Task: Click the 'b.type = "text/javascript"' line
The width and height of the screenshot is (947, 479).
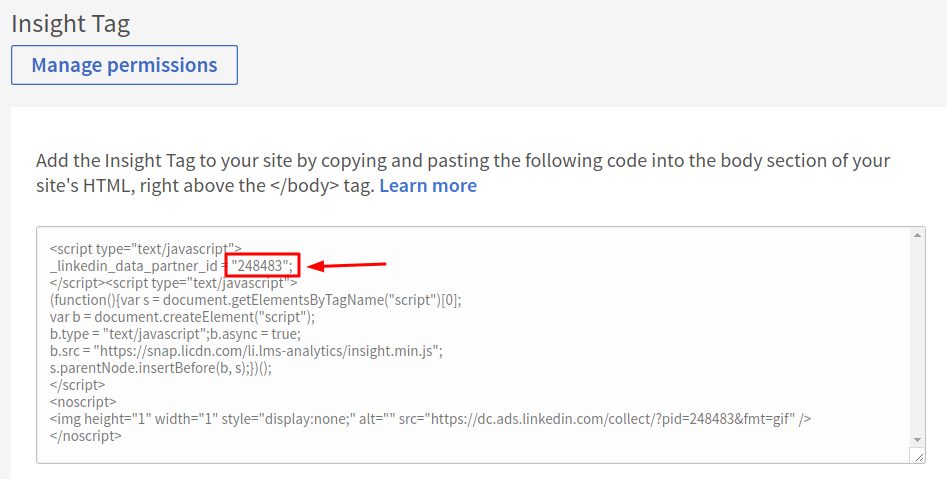Action: tap(175, 334)
